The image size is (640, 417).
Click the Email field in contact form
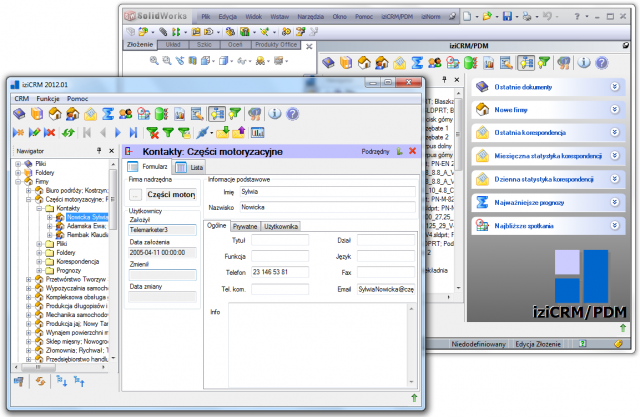point(386,289)
